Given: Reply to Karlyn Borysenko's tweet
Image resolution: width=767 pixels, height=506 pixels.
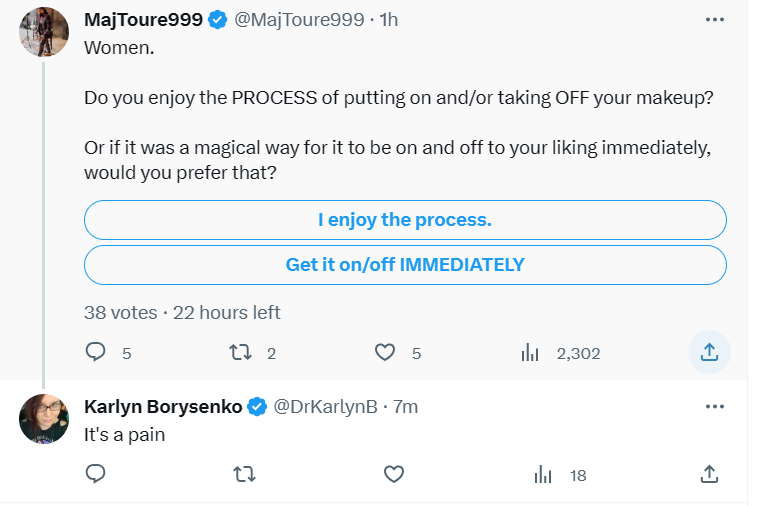Looking at the screenshot, I should click(x=96, y=474).
